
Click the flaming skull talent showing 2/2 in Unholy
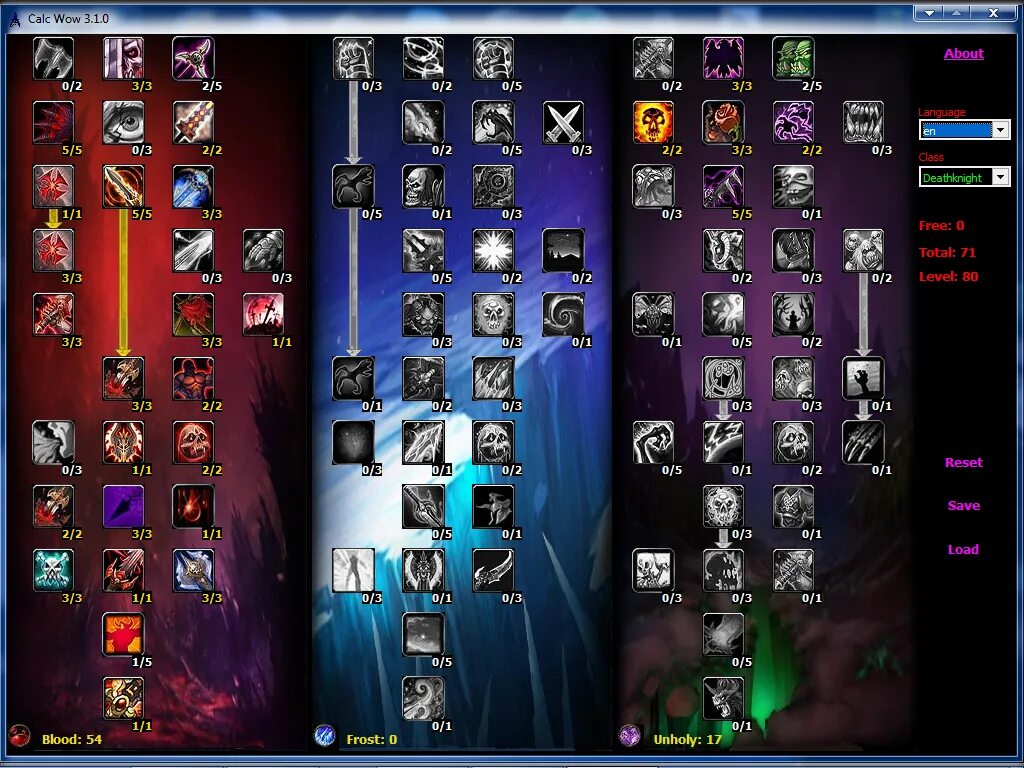653,122
